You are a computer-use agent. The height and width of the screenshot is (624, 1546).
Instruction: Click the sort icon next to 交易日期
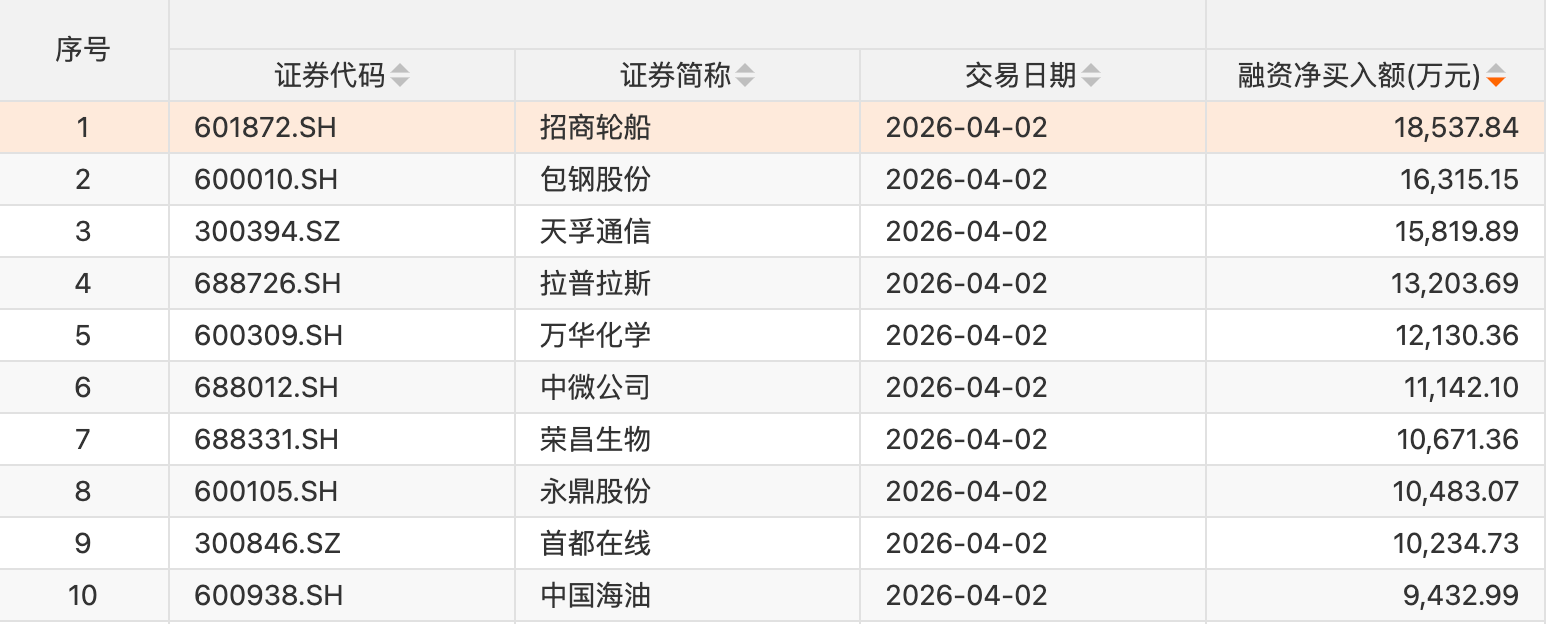(1091, 76)
